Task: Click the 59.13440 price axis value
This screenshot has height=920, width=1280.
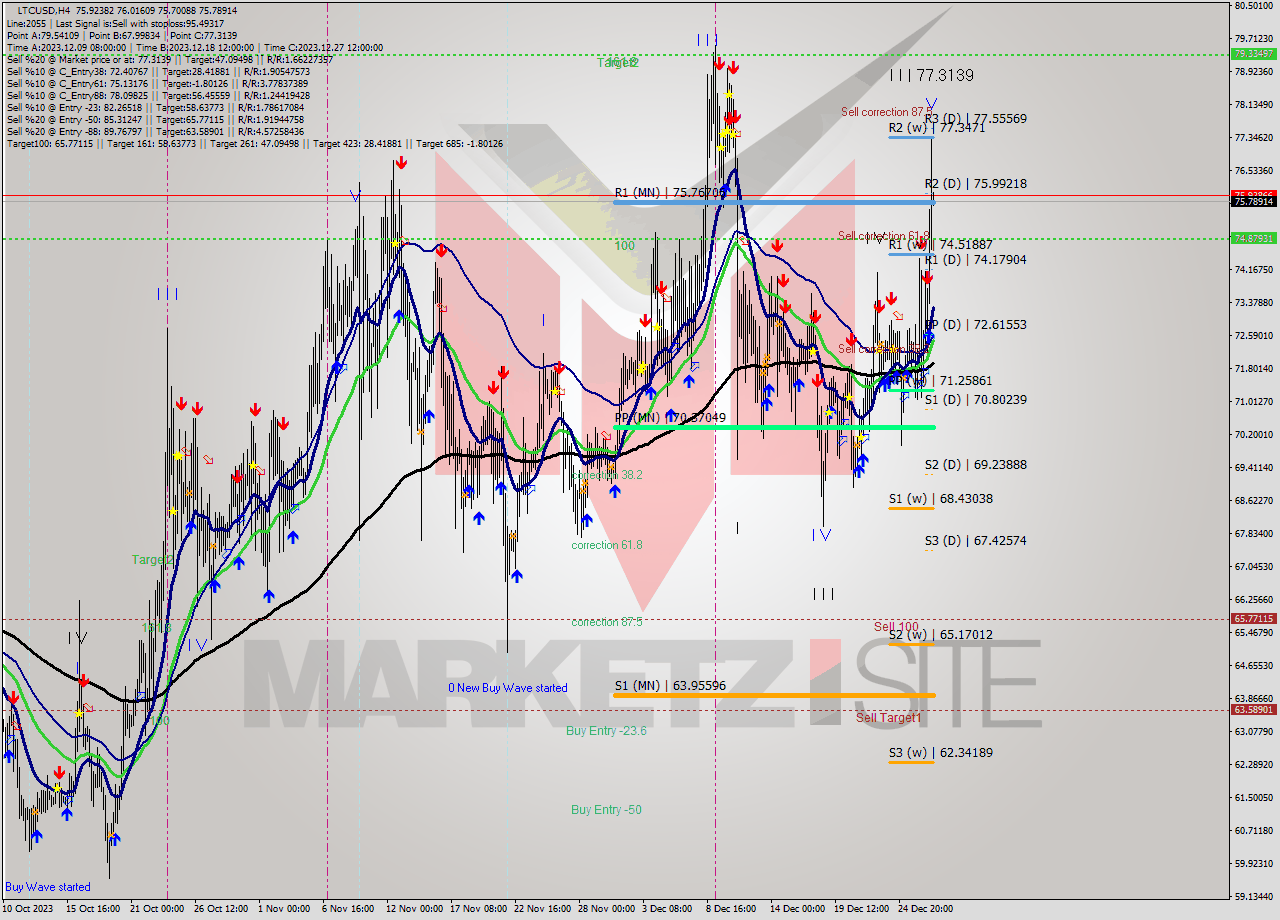Action: (x=1253, y=897)
